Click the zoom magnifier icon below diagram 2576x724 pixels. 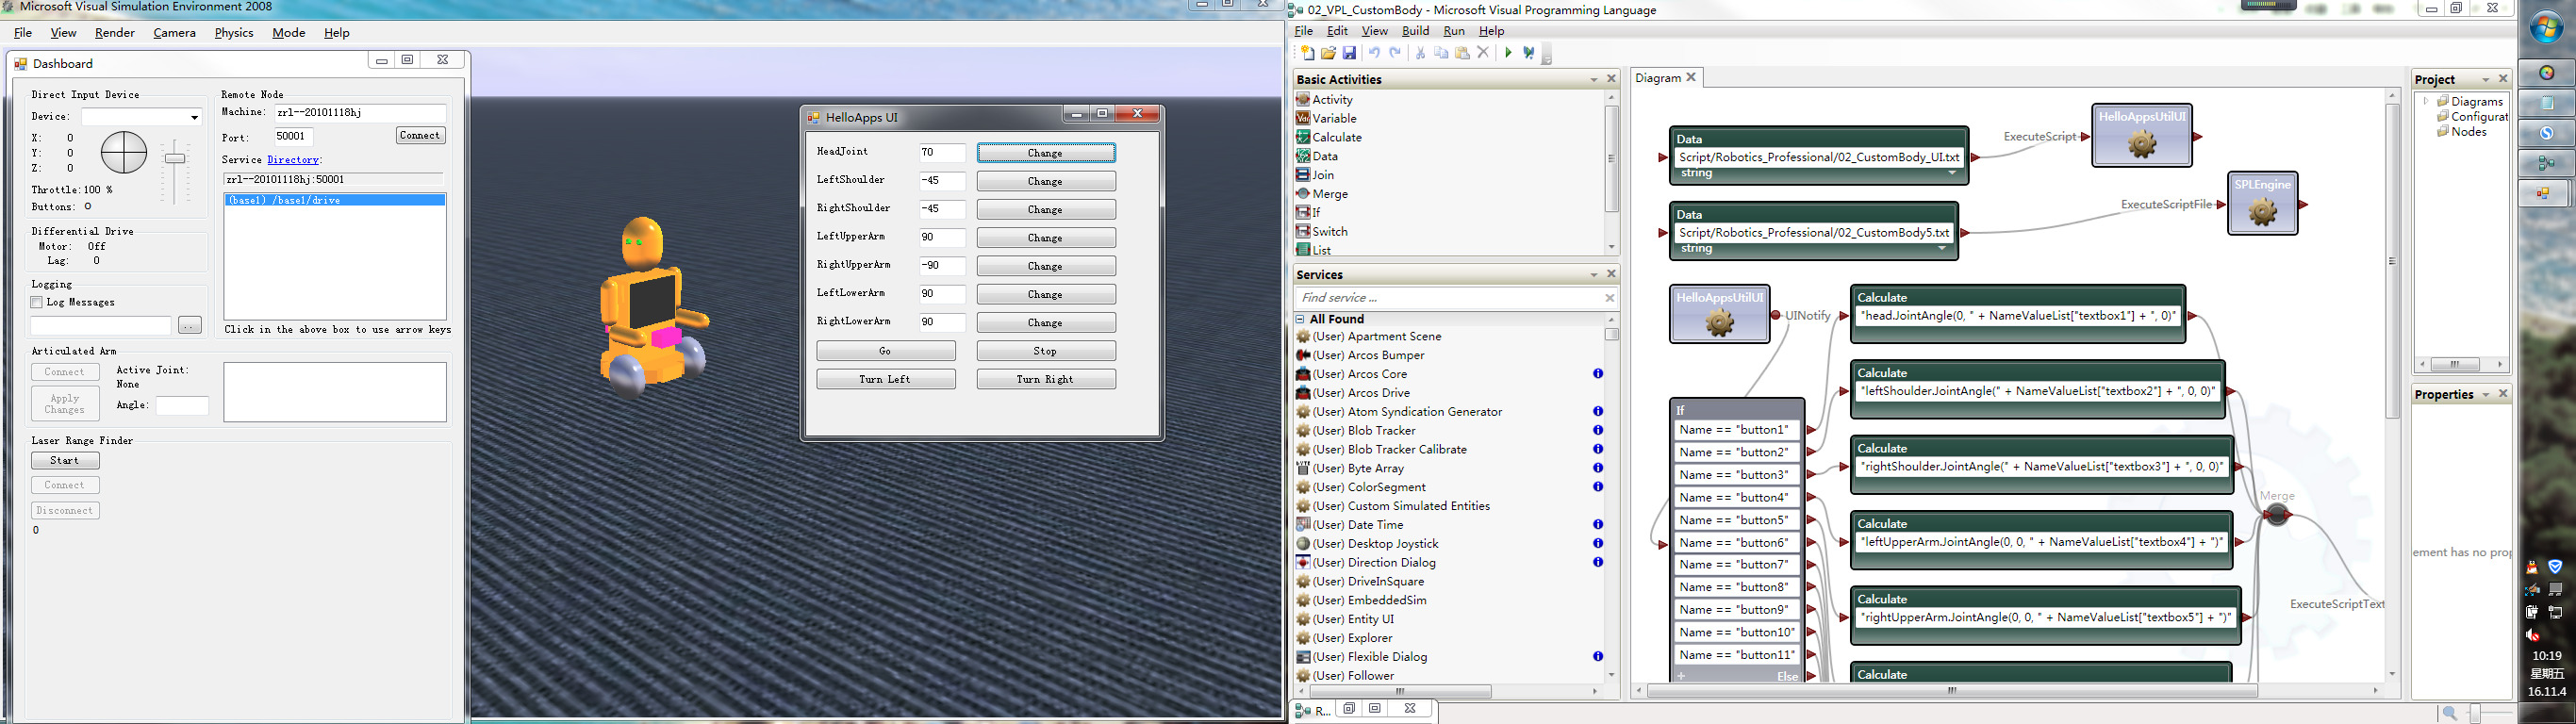click(x=2449, y=713)
